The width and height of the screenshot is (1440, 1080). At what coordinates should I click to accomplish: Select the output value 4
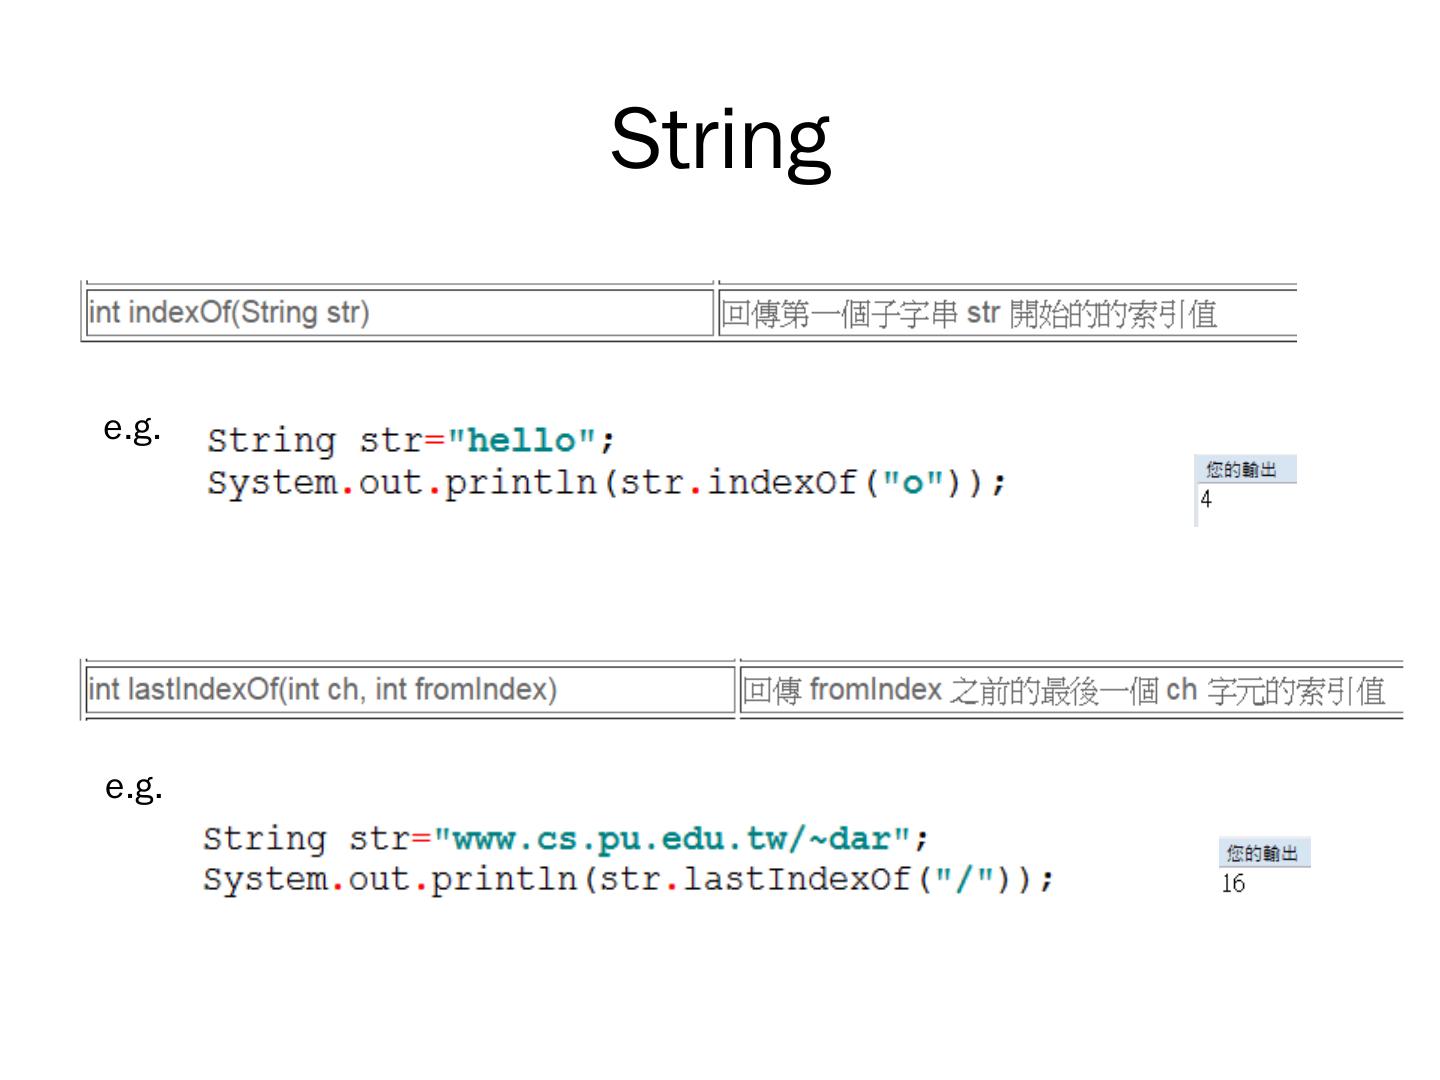coord(1206,499)
